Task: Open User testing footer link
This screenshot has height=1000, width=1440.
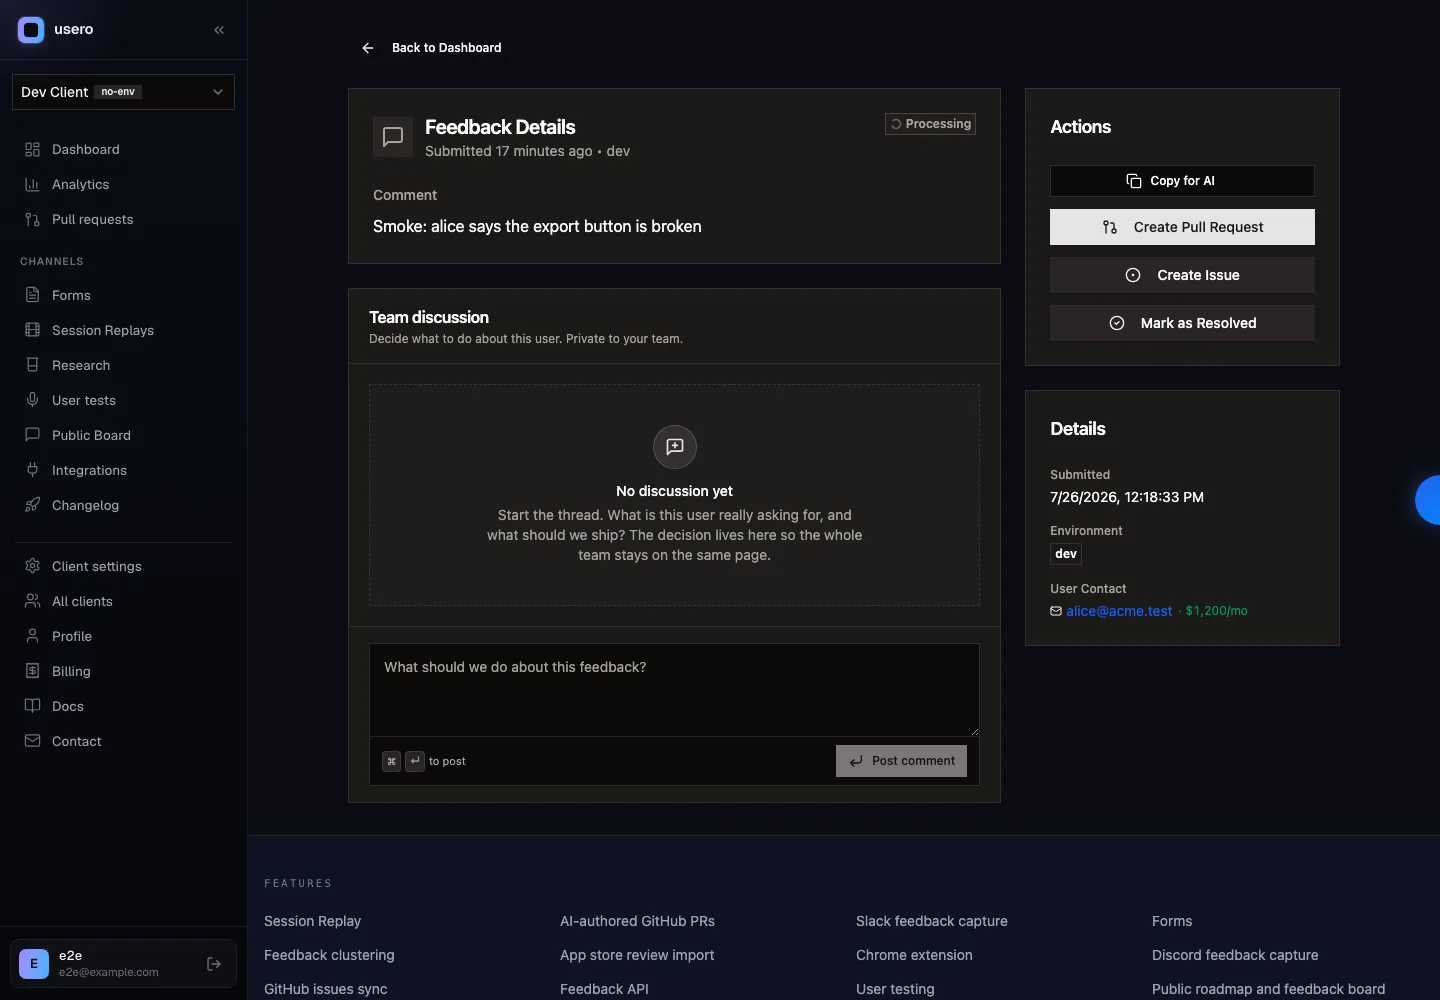Action: [895, 989]
